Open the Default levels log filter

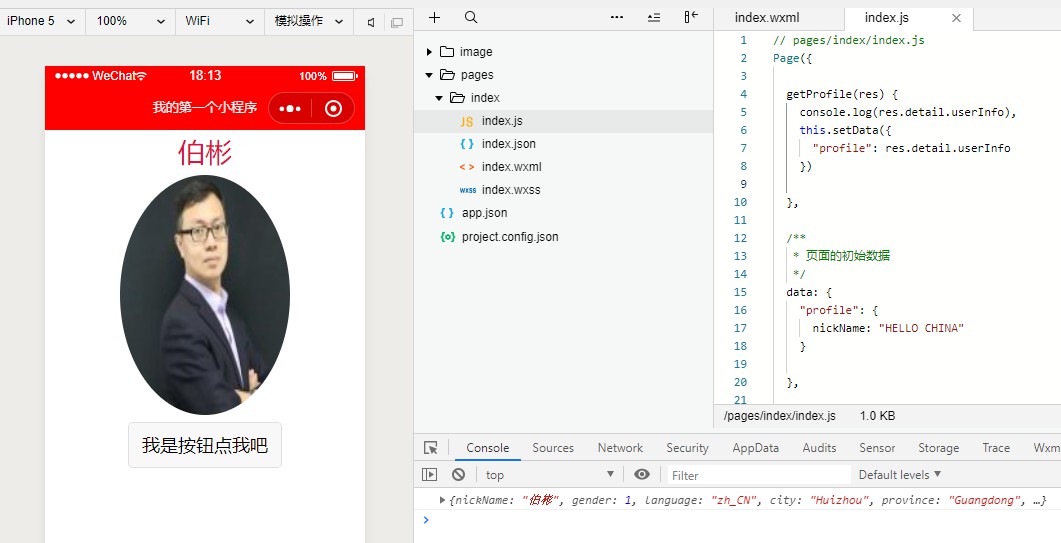900,475
